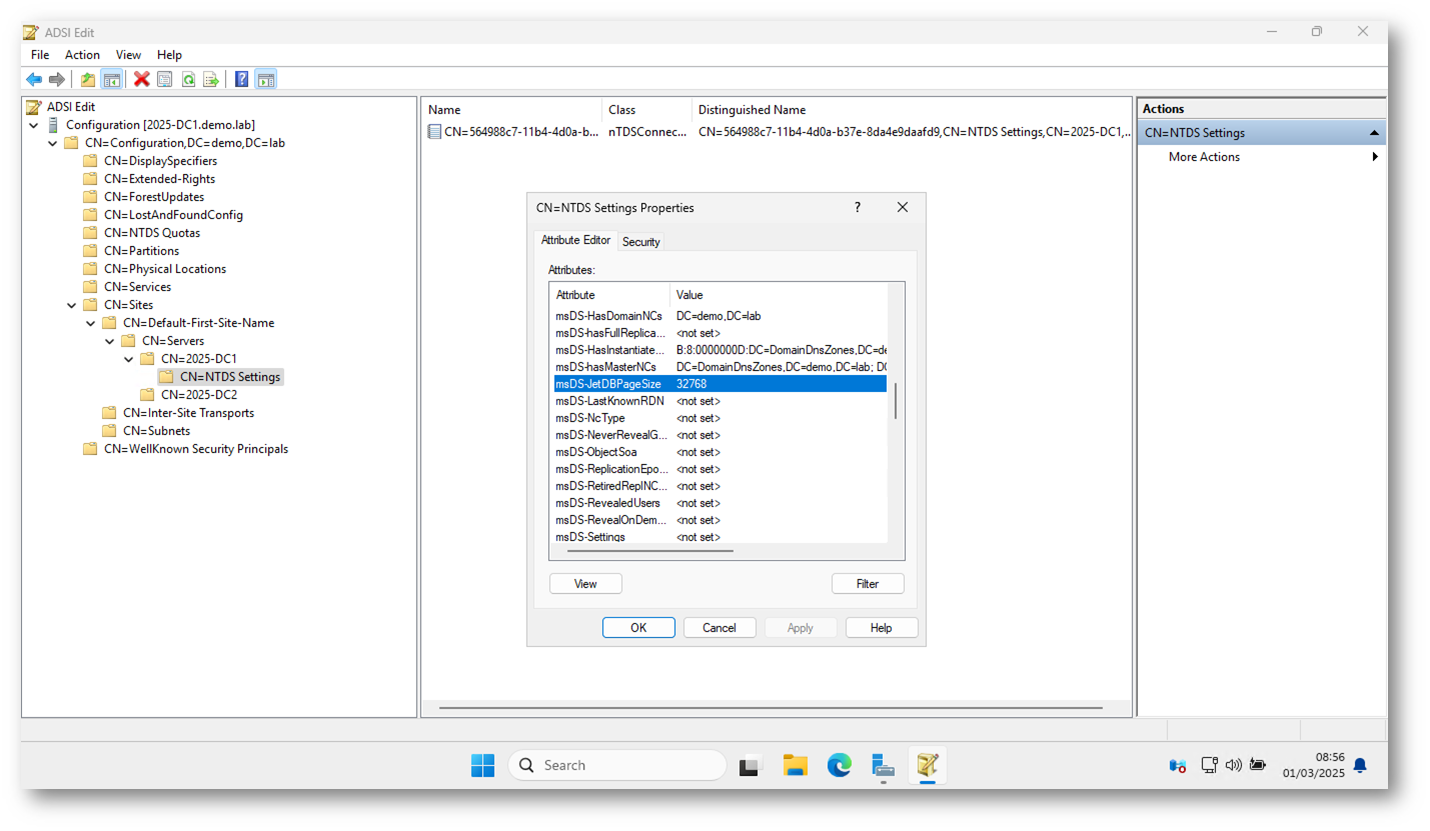Viewport: 1430px width, 831px height.
Task: Click the Export List toolbar icon
Action: click(211, 80)
